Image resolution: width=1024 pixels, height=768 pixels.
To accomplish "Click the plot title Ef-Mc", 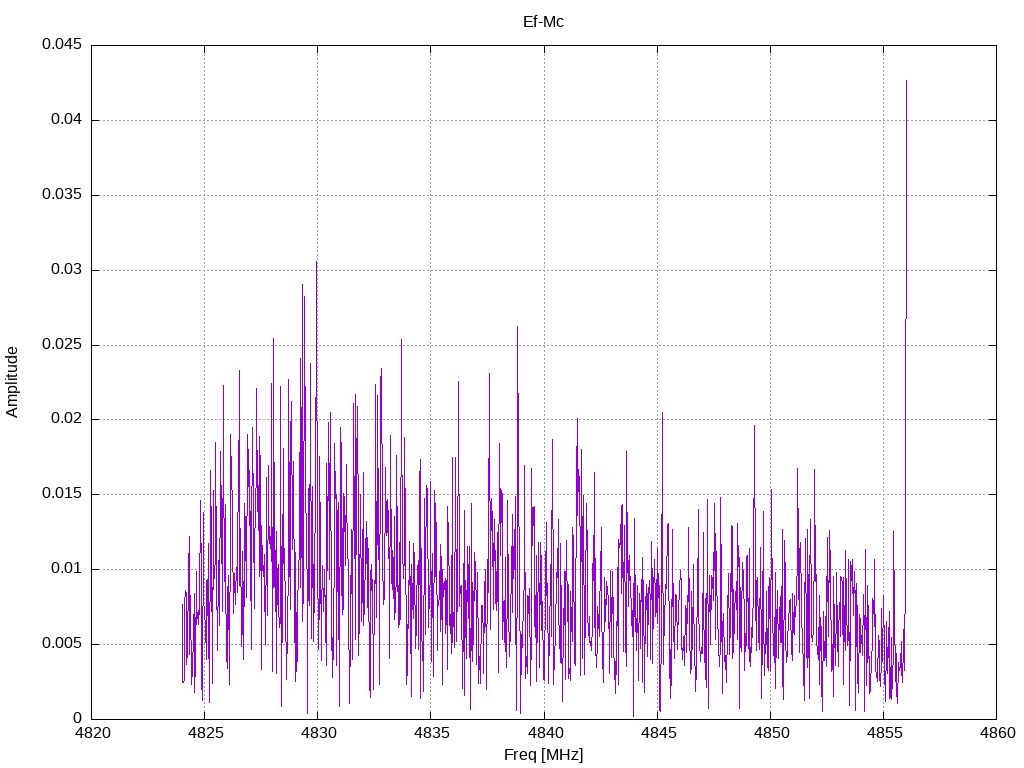I will pos(543,22).
